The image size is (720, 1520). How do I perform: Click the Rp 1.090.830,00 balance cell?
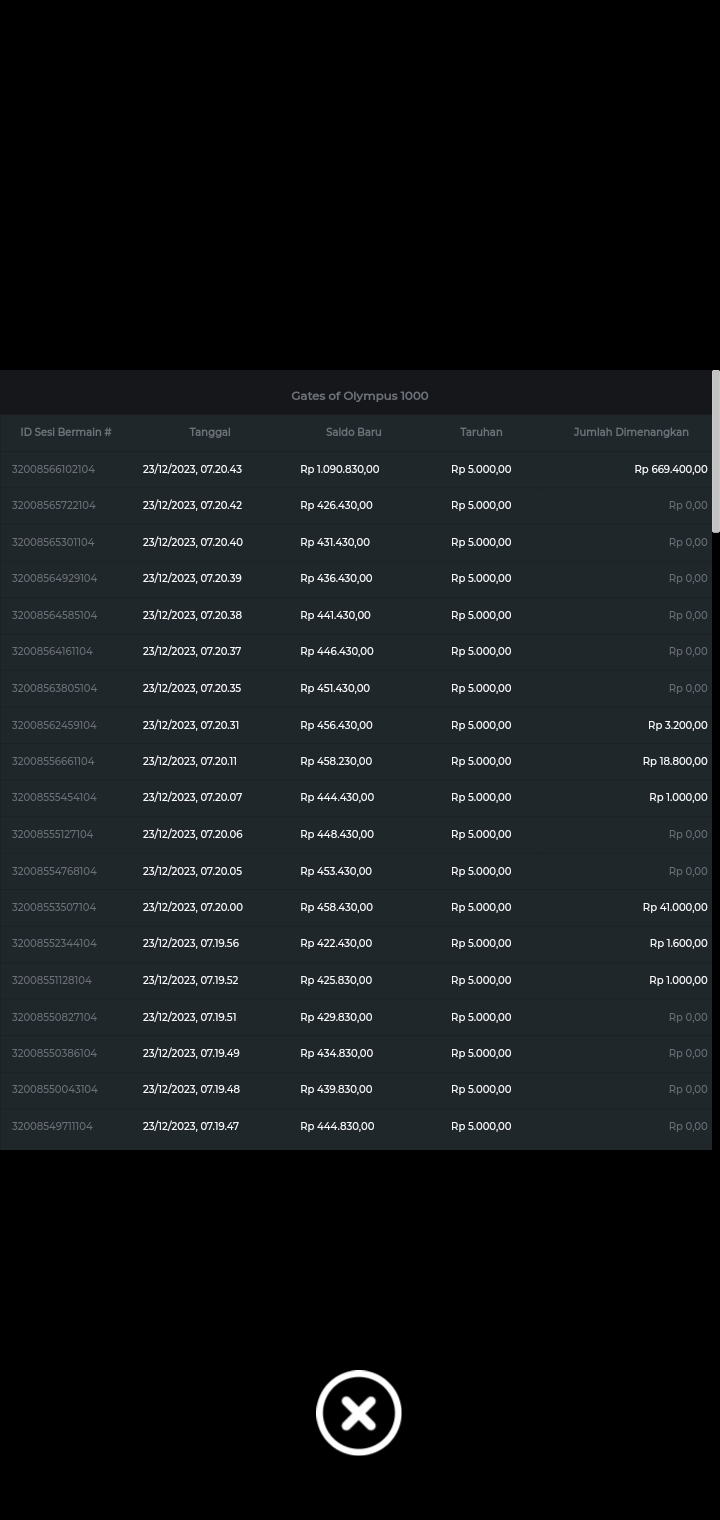click(x=339, y=469)
